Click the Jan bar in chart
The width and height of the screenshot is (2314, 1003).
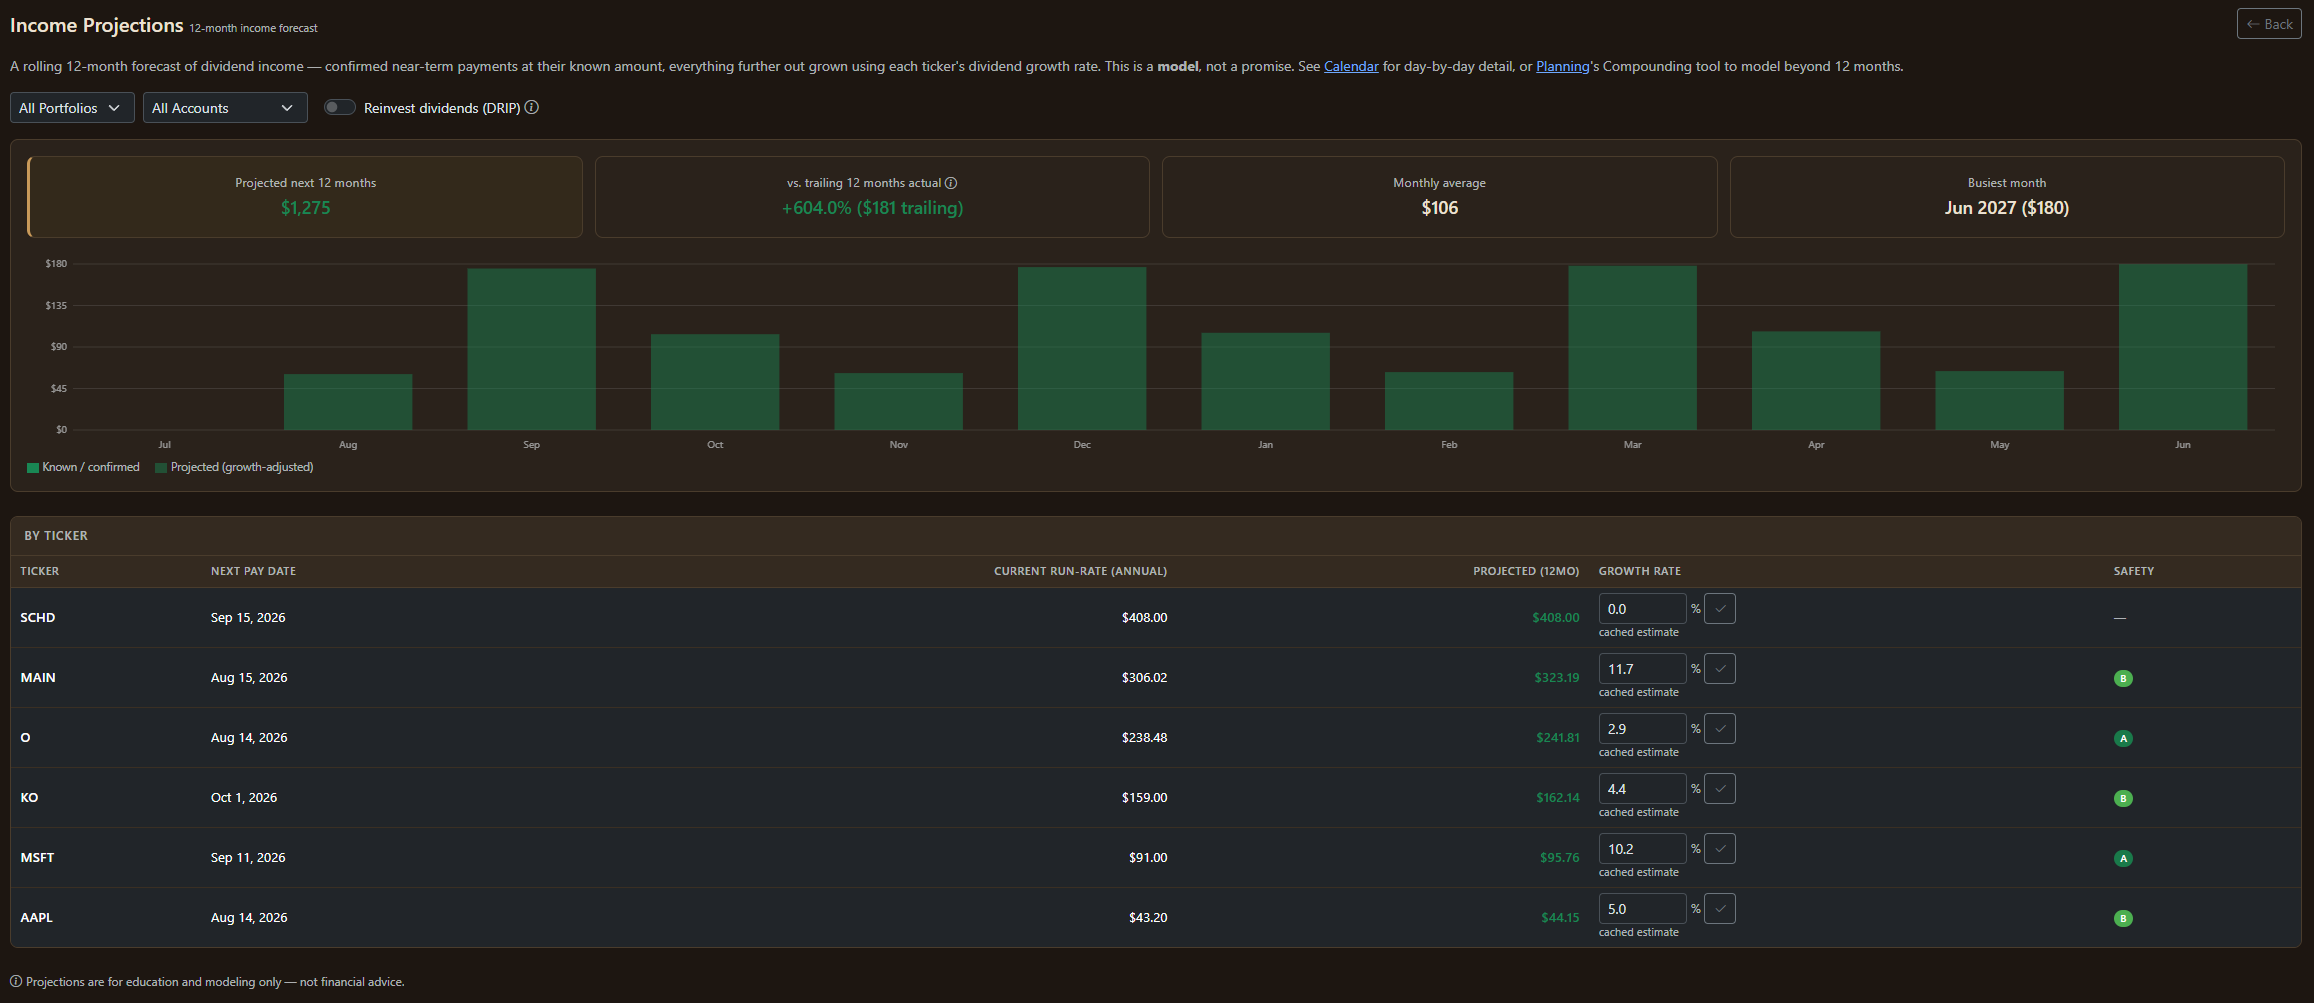[1265, 381]
